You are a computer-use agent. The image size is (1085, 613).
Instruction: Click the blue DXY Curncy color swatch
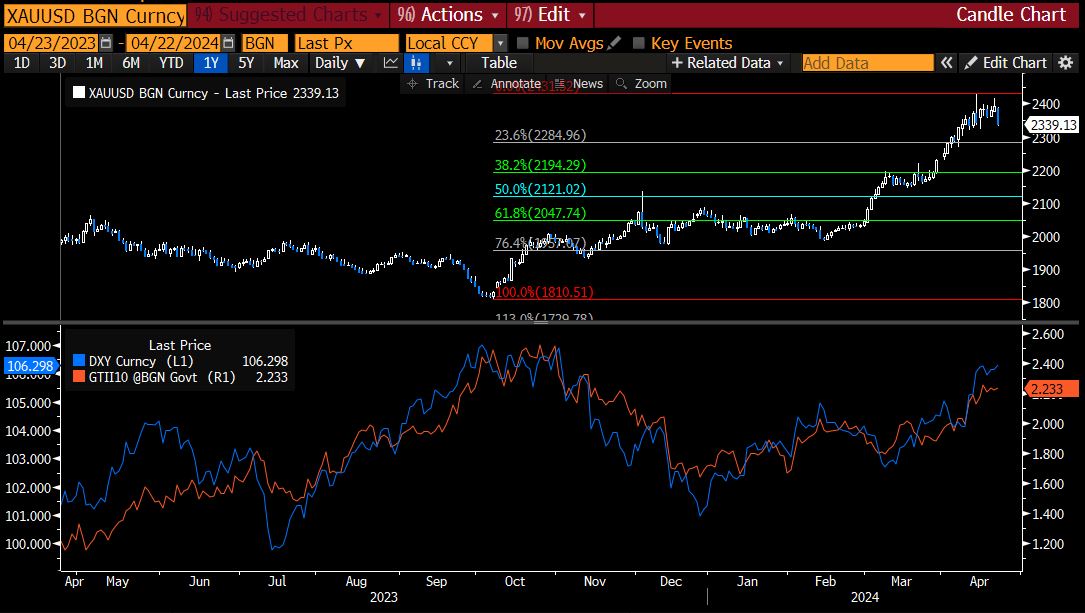(79, 360)
